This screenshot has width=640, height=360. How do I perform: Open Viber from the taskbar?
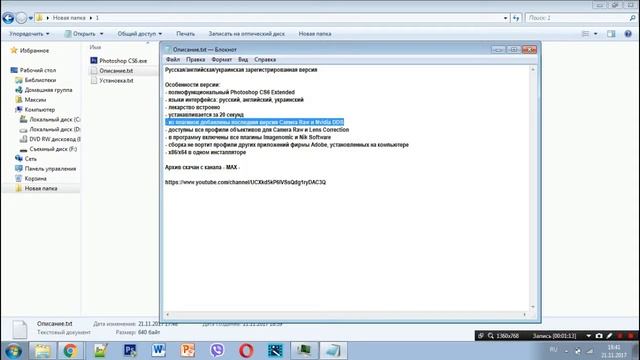coord(217,351)
